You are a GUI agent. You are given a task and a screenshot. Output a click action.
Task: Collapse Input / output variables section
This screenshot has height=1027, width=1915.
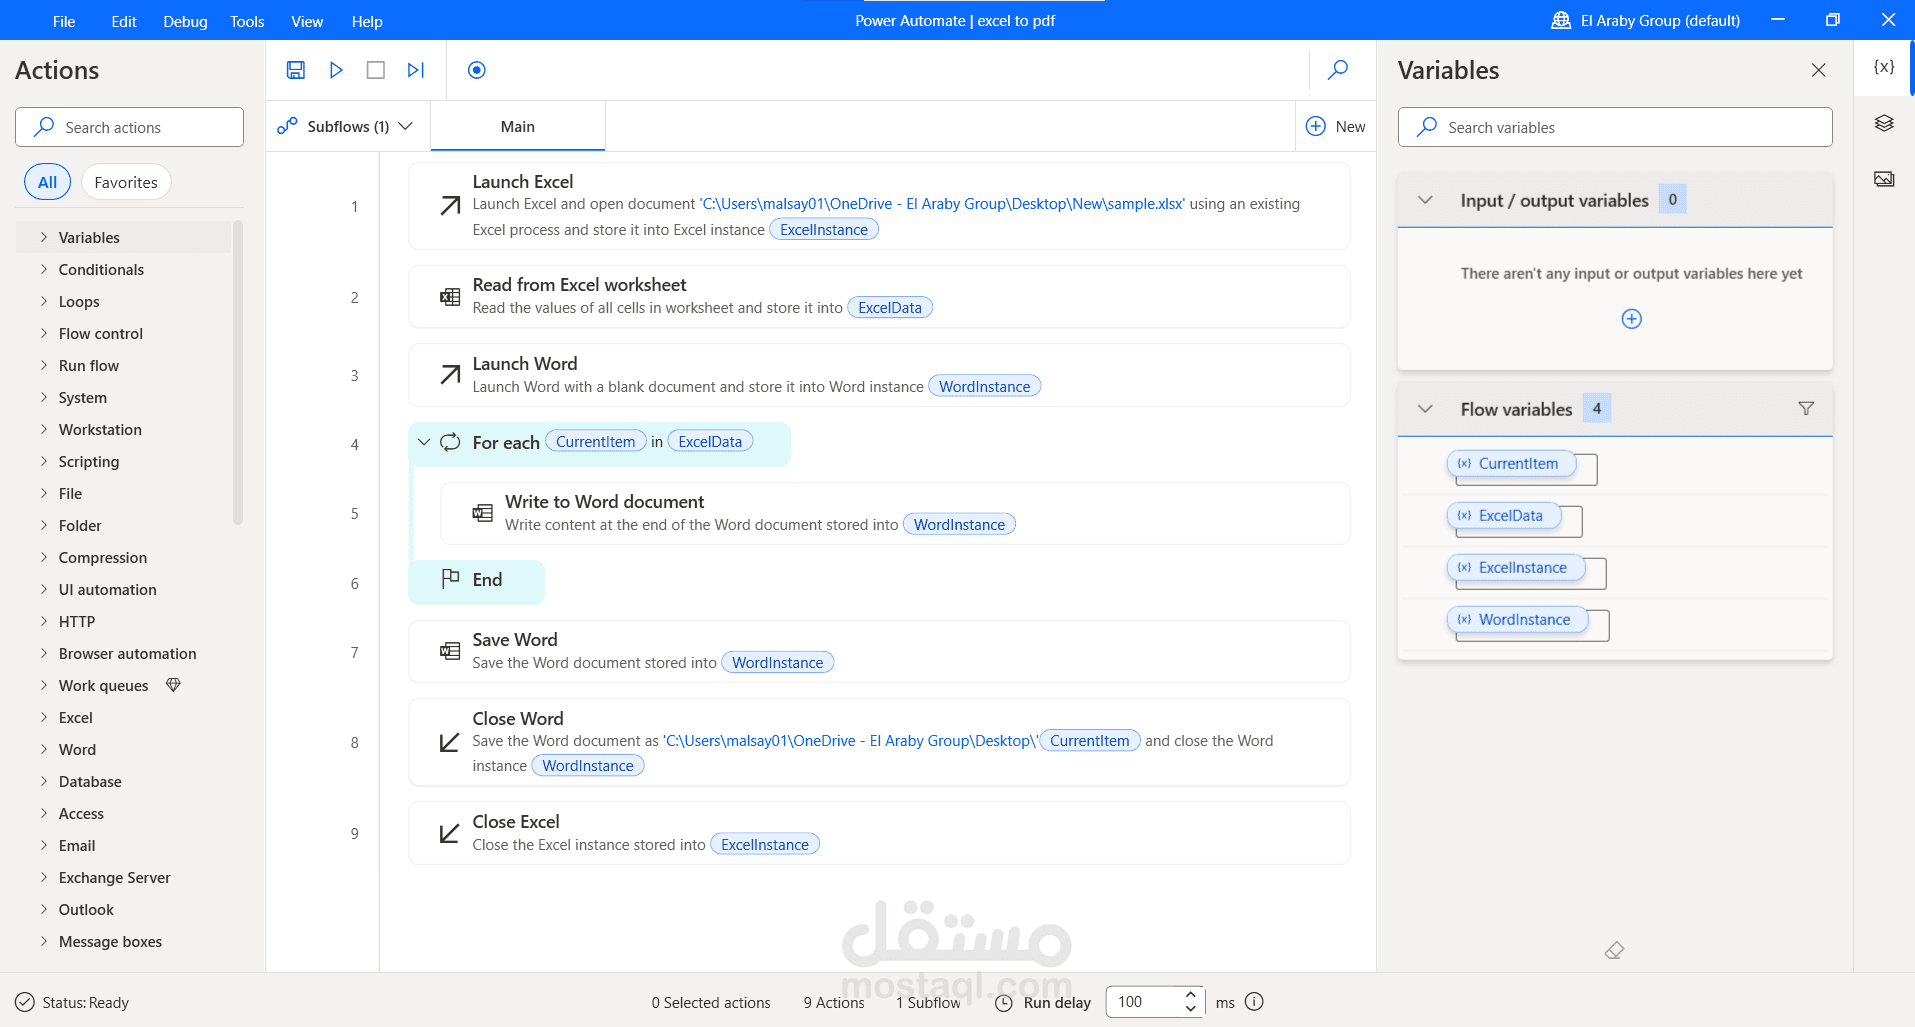[1426, 200]
